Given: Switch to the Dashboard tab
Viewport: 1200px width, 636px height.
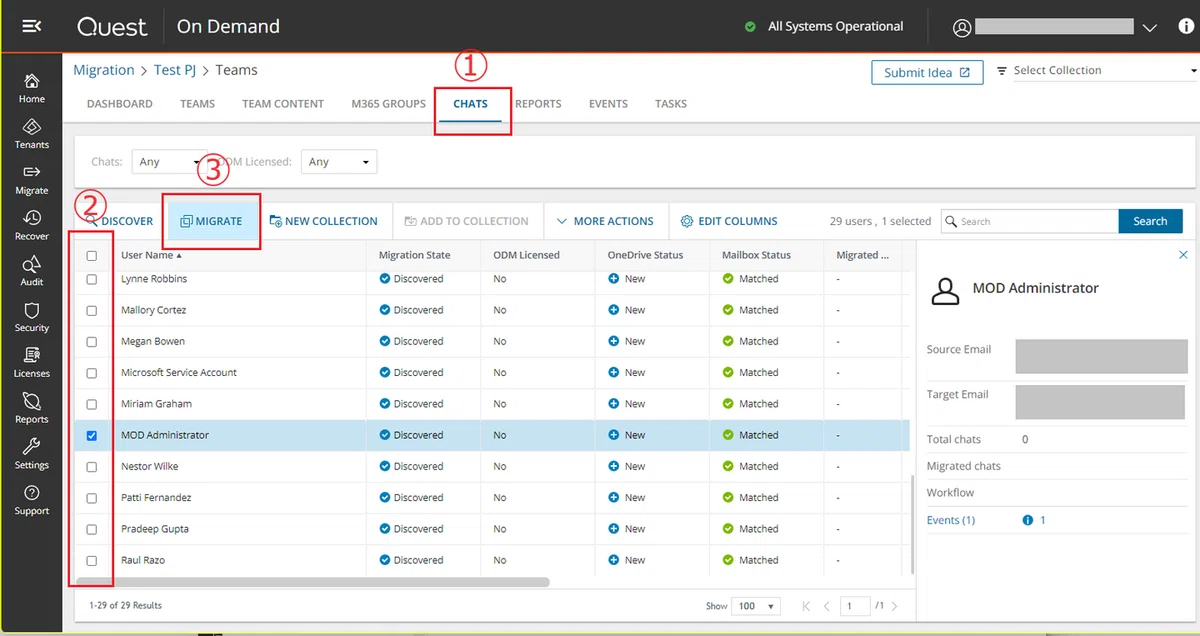Looking at the screenshot, I should [120, 104].
